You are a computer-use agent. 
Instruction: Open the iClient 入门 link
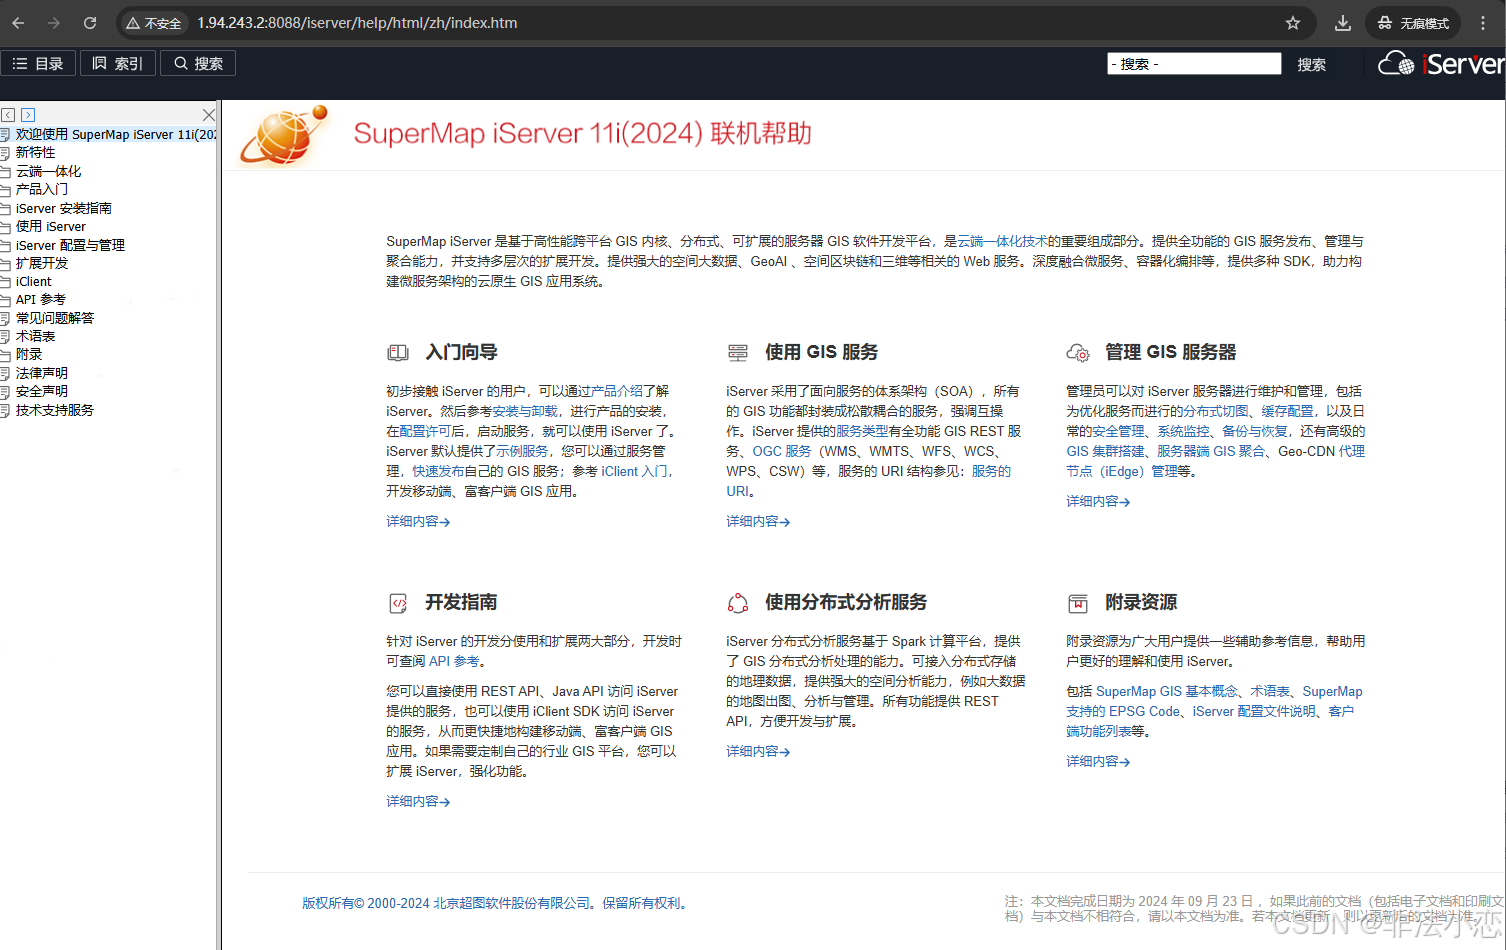tap(635, 471)
